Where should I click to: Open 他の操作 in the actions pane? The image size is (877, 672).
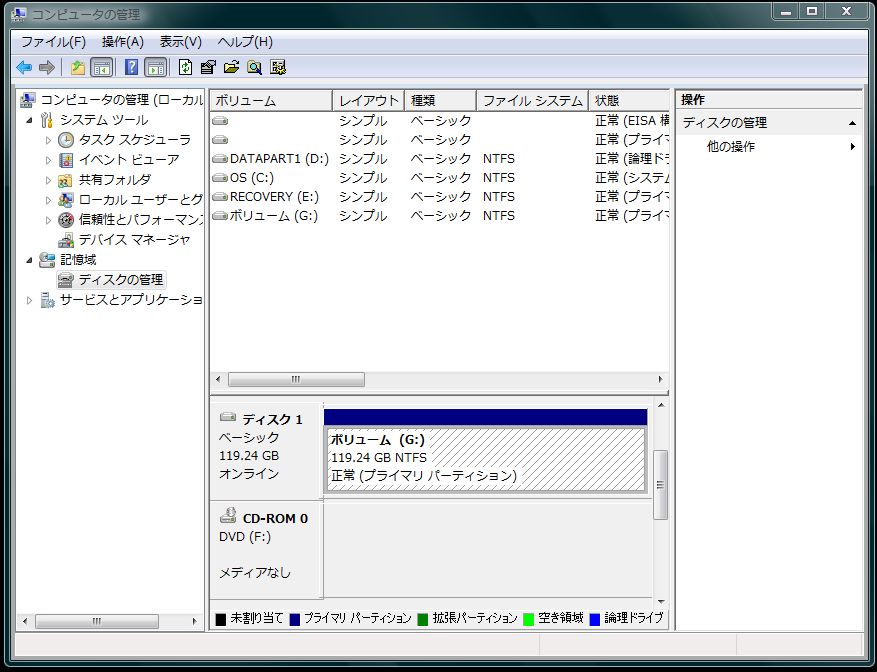pos(731,147)
